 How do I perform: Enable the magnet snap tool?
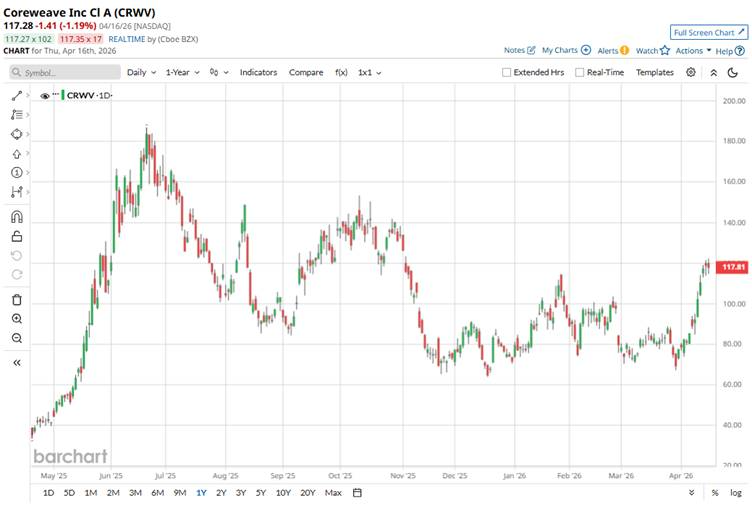click(x=17, y=217)
